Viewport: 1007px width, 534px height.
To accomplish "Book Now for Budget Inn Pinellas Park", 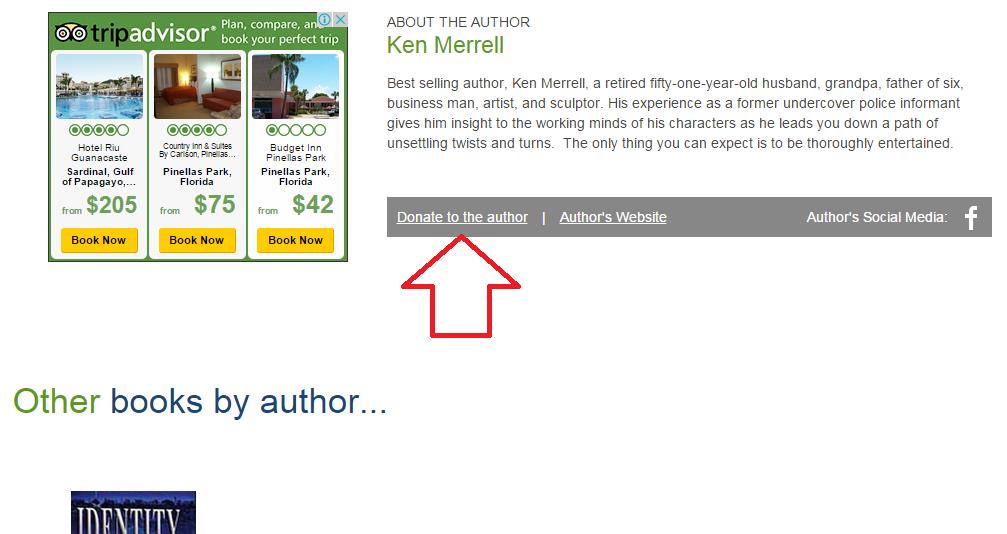I will point(295,240).
